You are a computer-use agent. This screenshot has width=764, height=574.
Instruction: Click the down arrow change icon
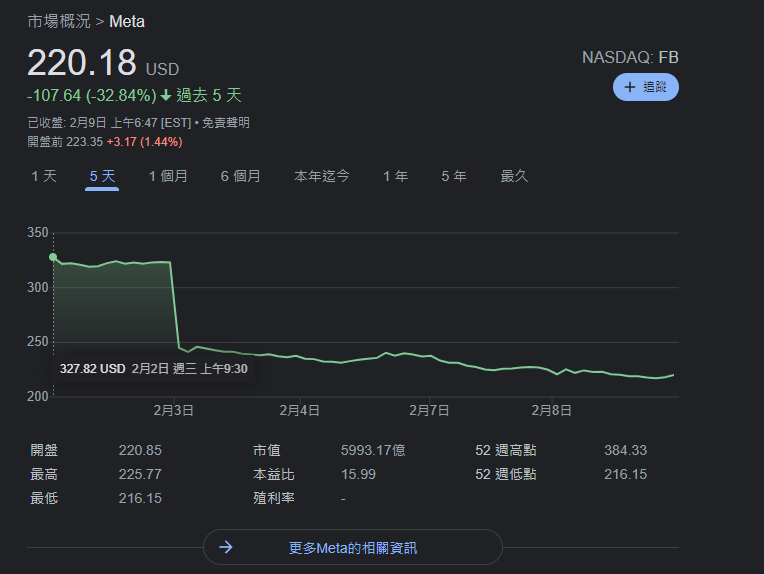[x=166, y=95]
